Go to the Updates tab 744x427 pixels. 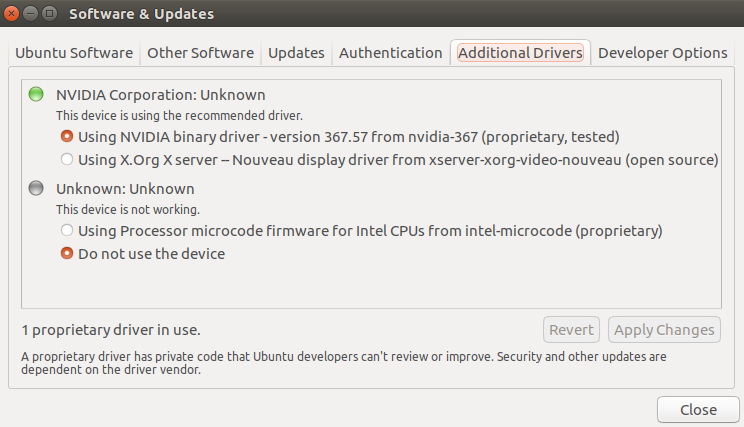click(x=296, y=53)
